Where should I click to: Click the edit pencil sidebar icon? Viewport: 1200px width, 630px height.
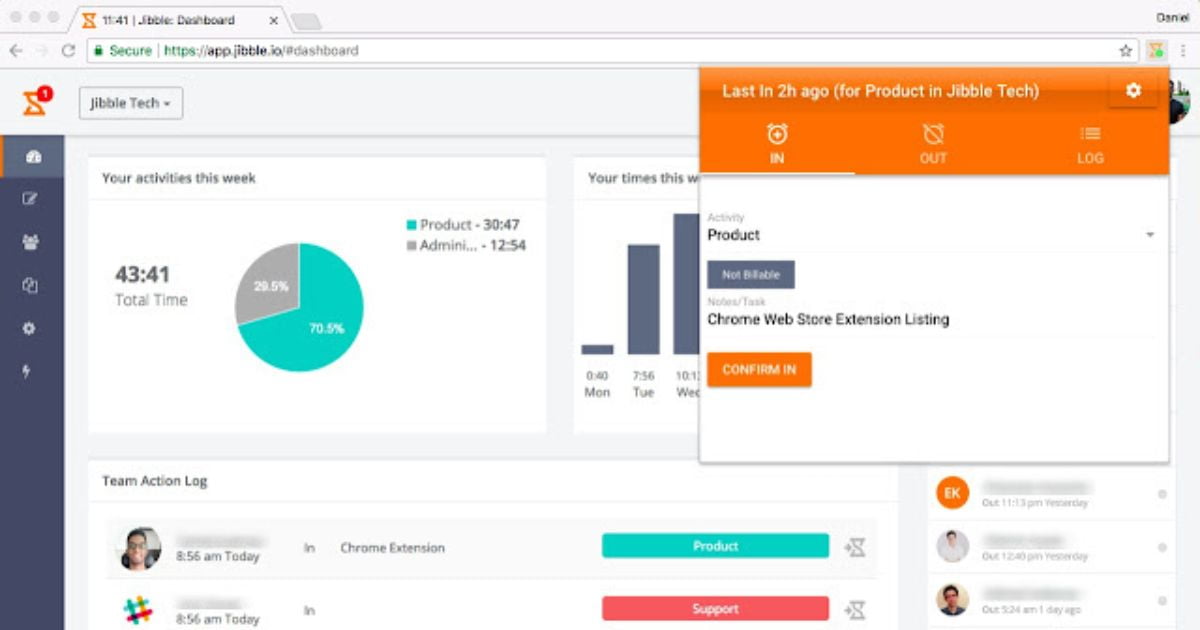30,199
